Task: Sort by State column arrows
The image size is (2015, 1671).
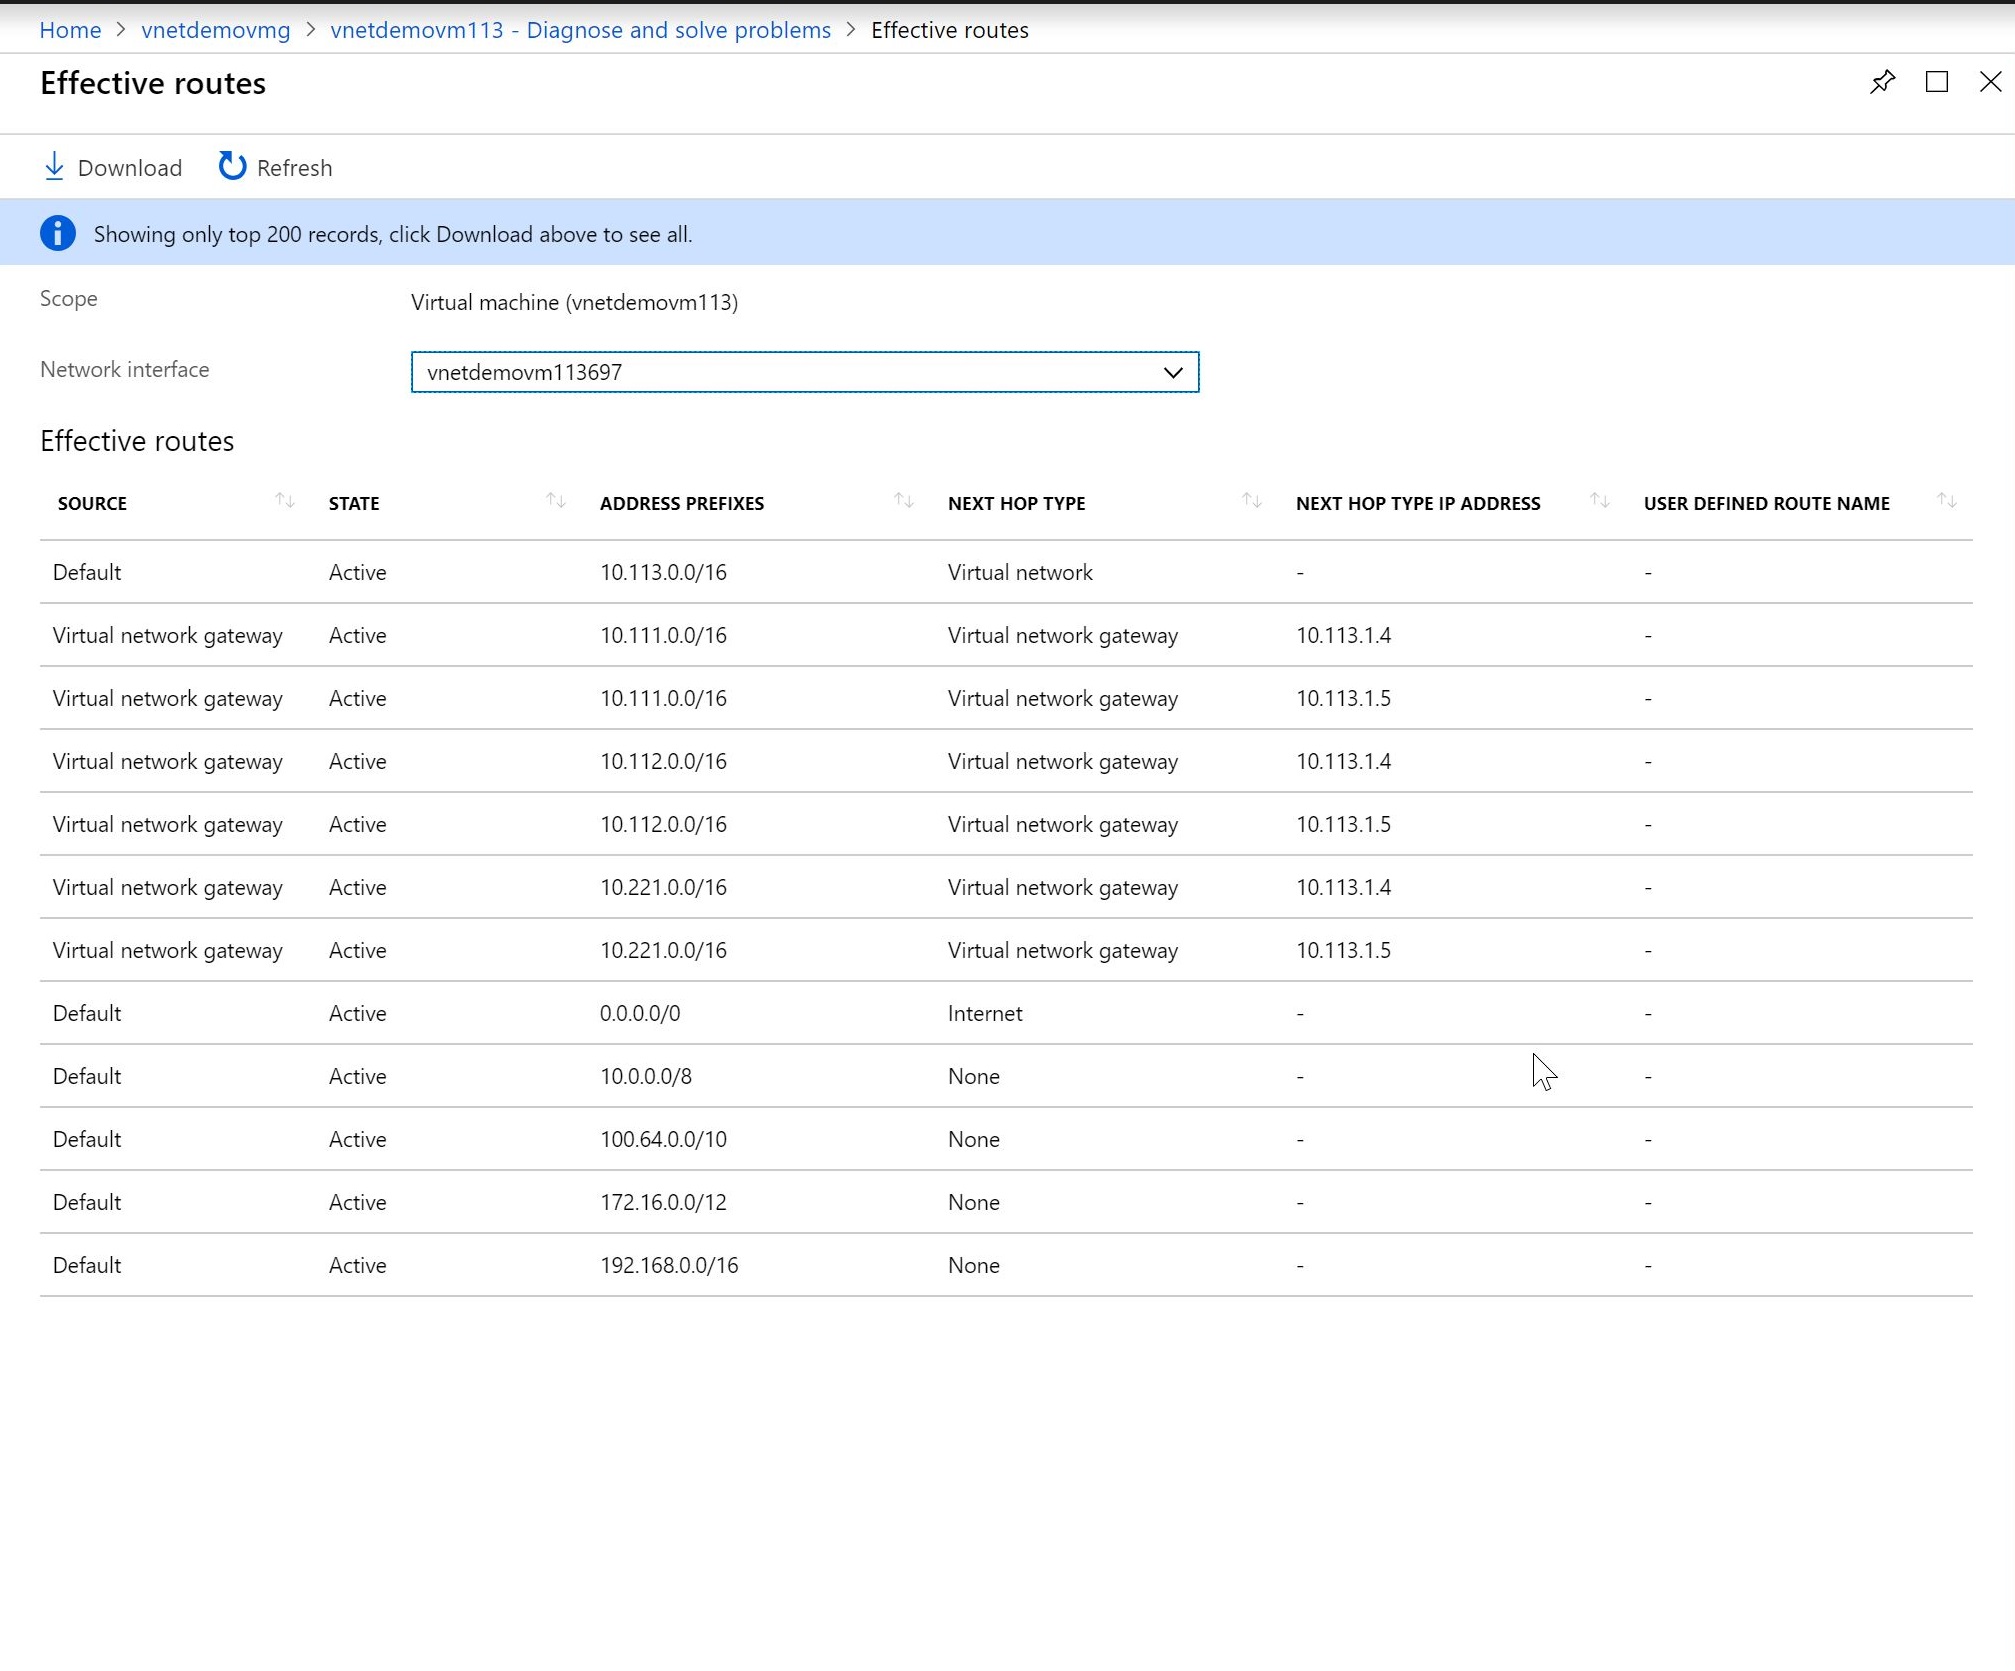Action: (x=556, y=501)
